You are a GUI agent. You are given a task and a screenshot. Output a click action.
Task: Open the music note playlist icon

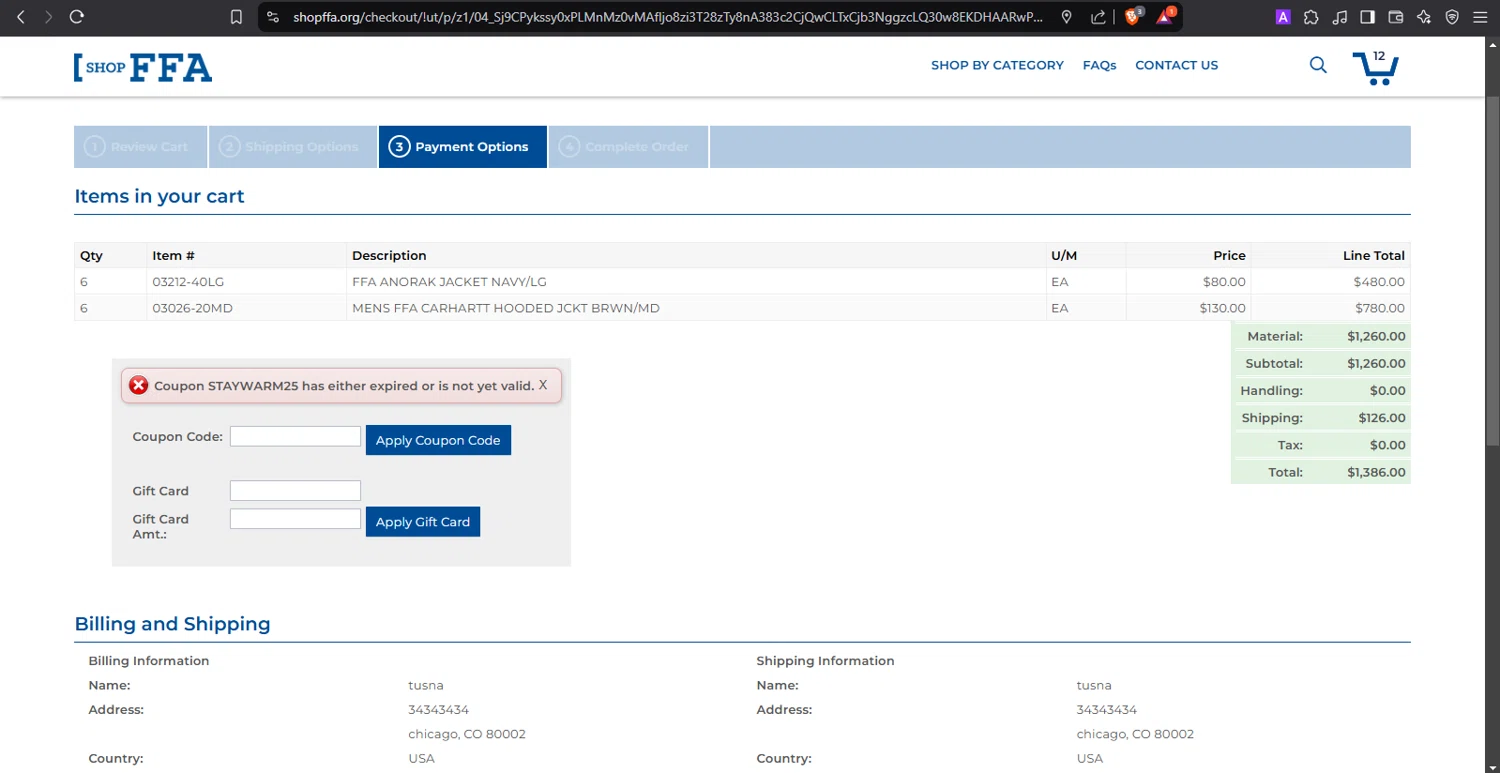pos(1340,17)
